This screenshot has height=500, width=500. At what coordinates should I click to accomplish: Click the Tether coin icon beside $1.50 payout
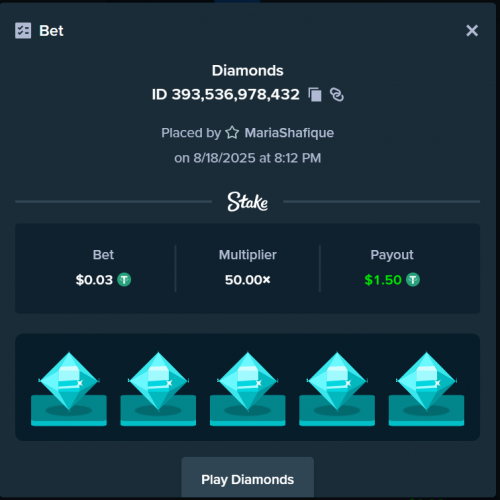(x=413, y=280)
